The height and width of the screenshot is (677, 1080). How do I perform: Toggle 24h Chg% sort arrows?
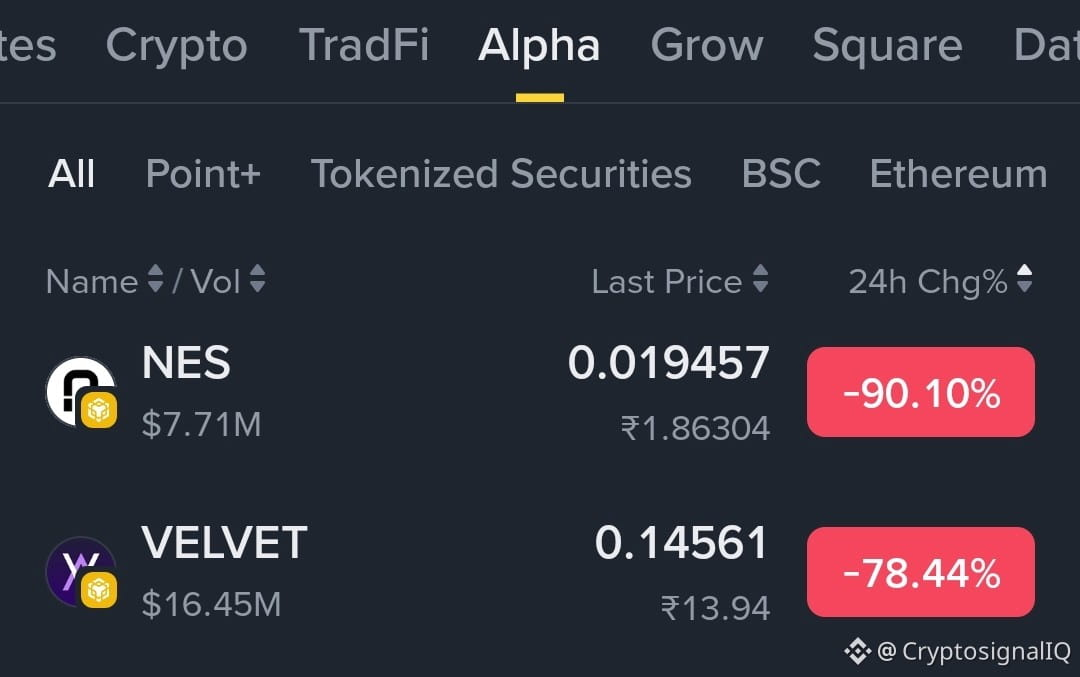[x=1025, y=279]
